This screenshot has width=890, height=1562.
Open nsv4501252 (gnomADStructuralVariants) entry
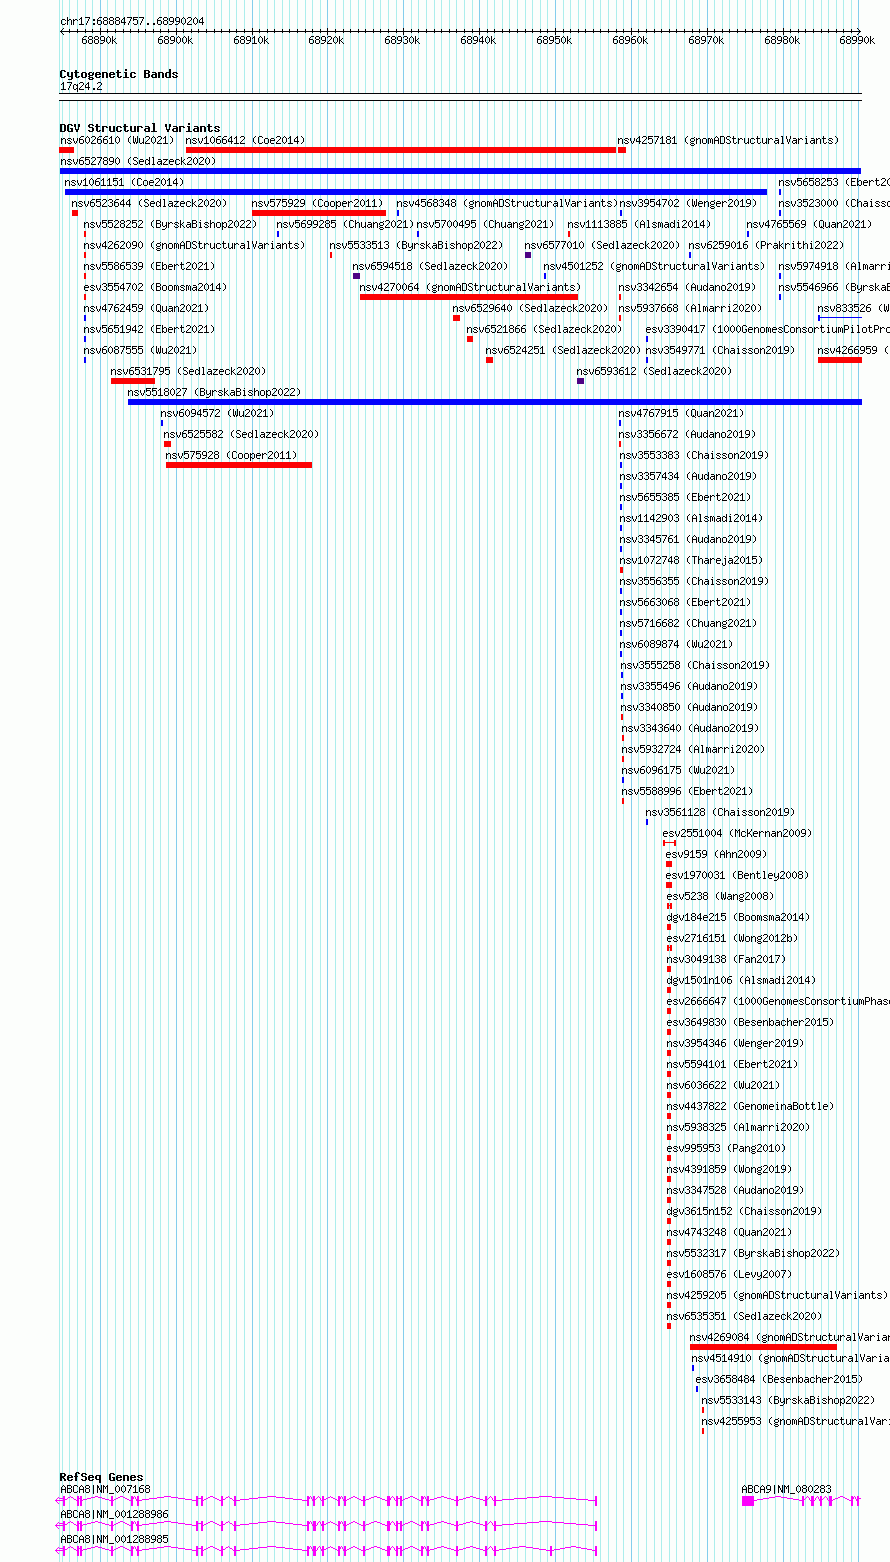(654, 266)
